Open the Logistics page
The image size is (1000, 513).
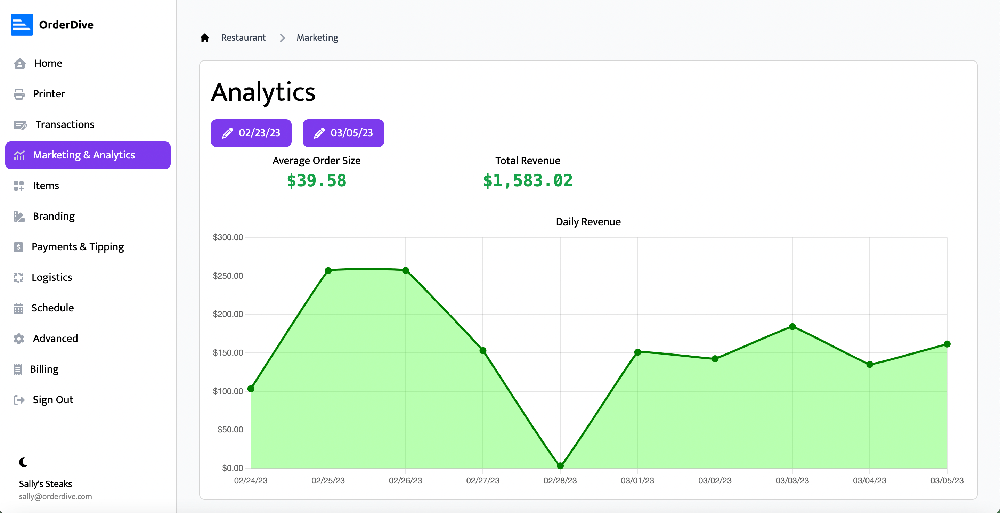[88, 278]
